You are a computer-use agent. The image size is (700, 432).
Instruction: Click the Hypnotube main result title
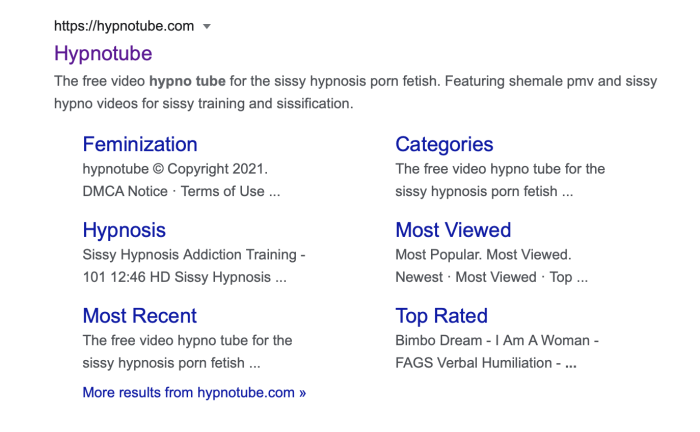coord(103,53)
